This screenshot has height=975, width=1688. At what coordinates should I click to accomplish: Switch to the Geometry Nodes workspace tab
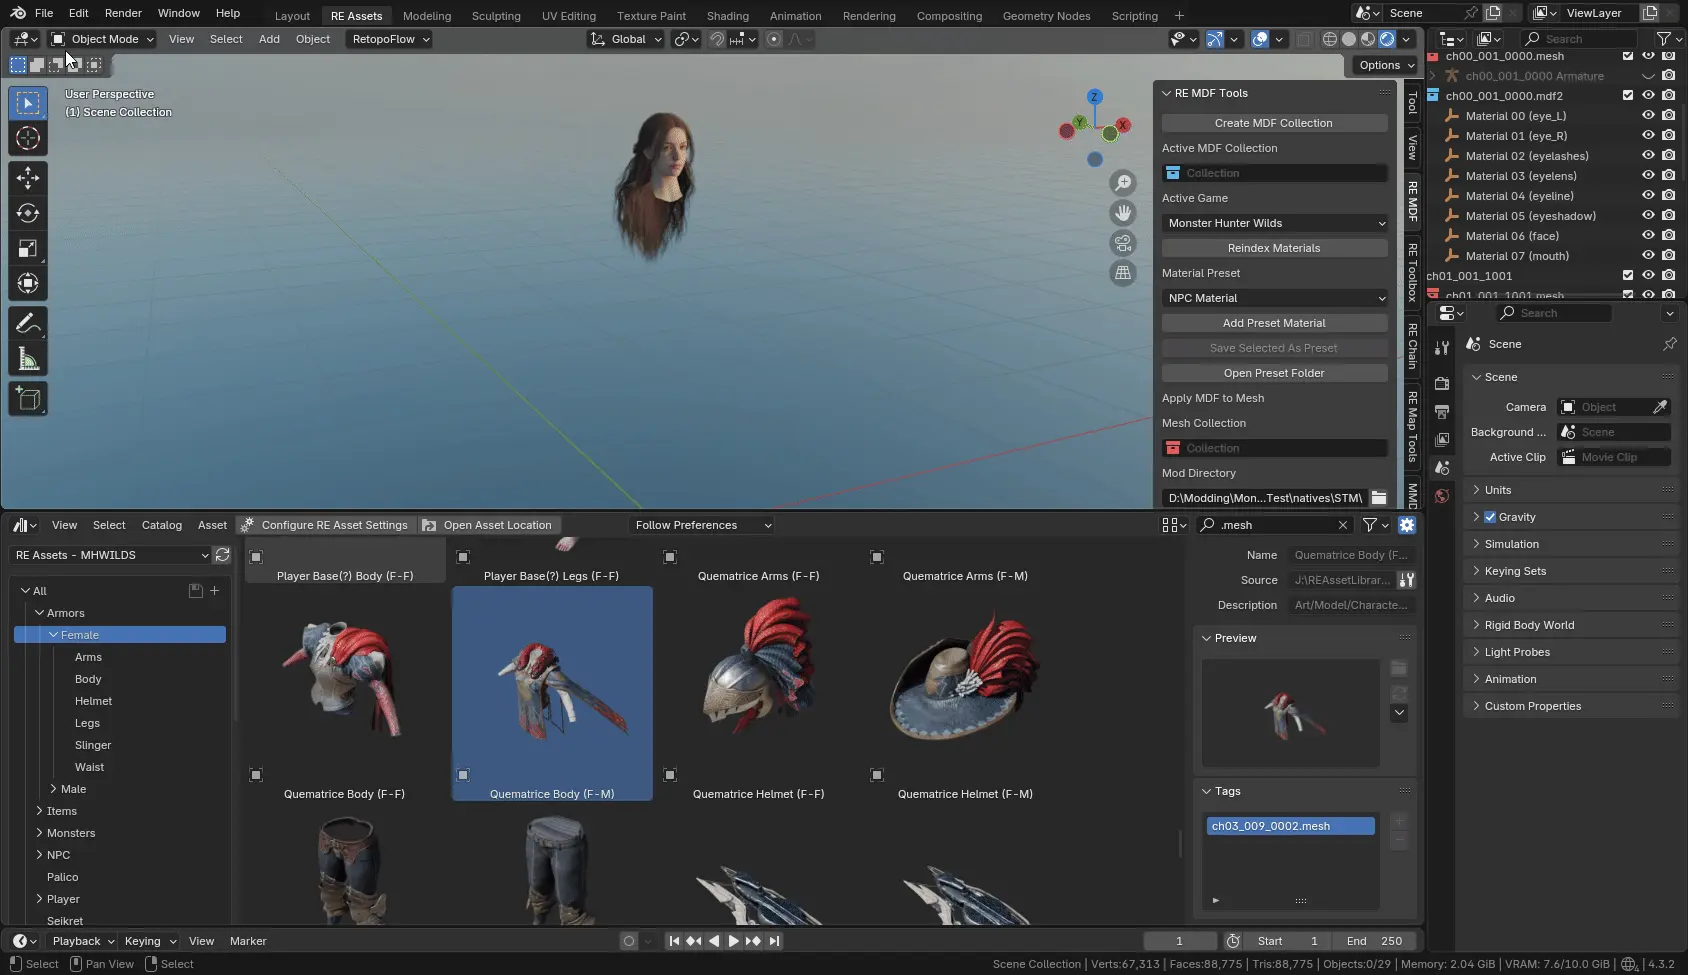pyautogui.click(x=1046, y=16)
